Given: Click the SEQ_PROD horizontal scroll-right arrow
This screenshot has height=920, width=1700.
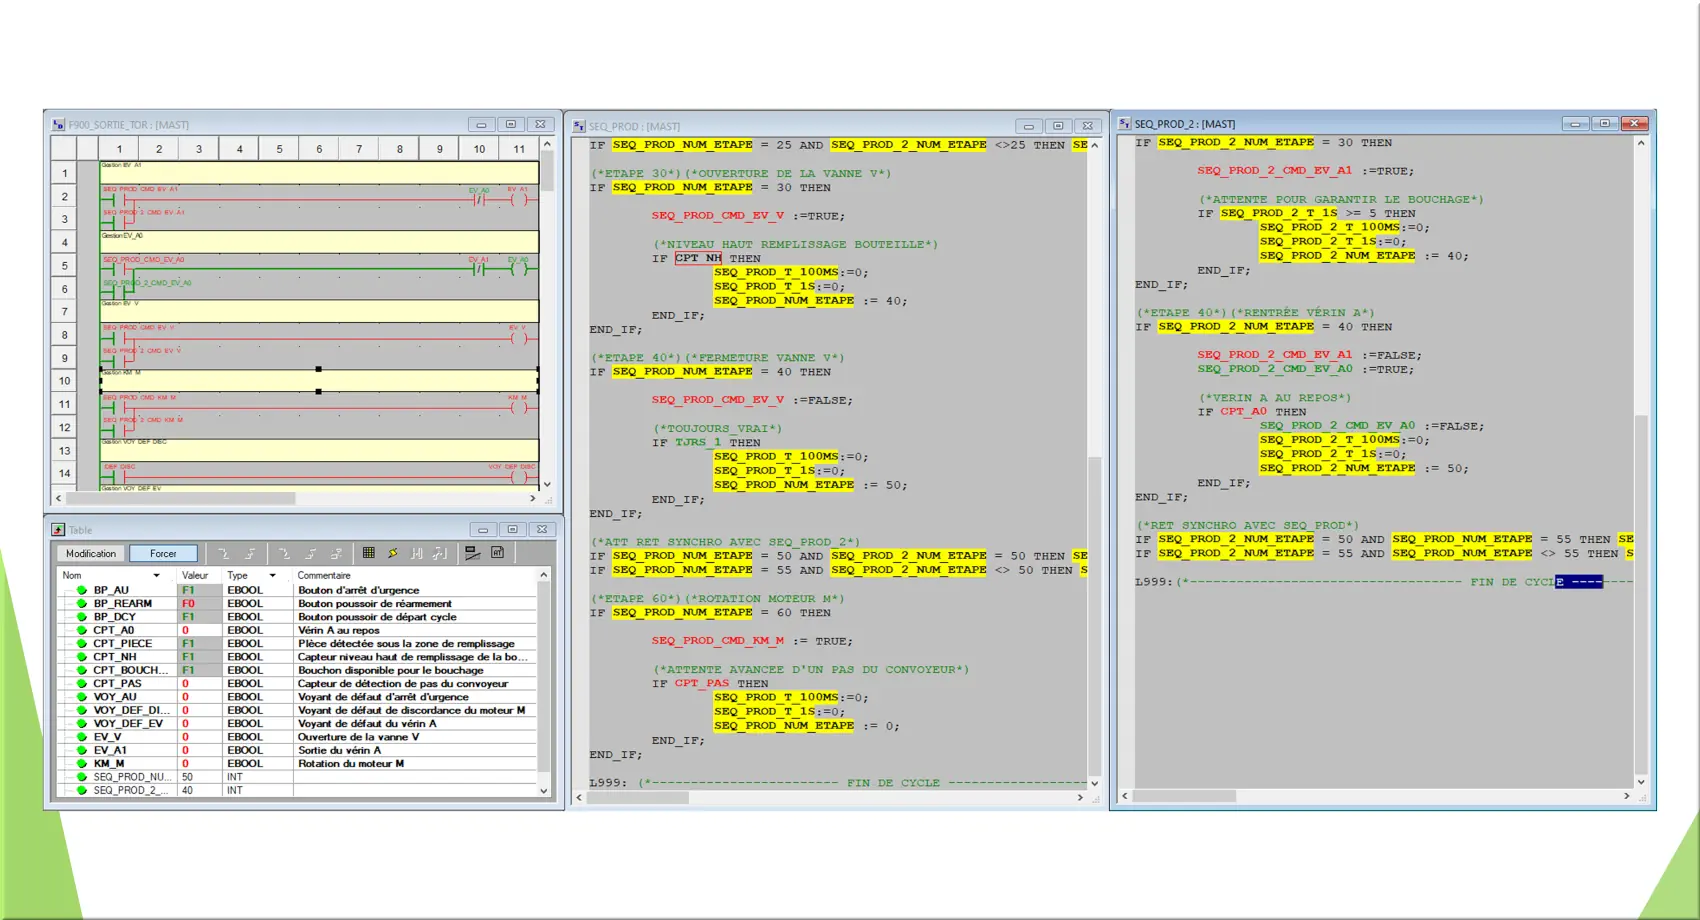Looking at the screenshot, I should pos(1080,797).
